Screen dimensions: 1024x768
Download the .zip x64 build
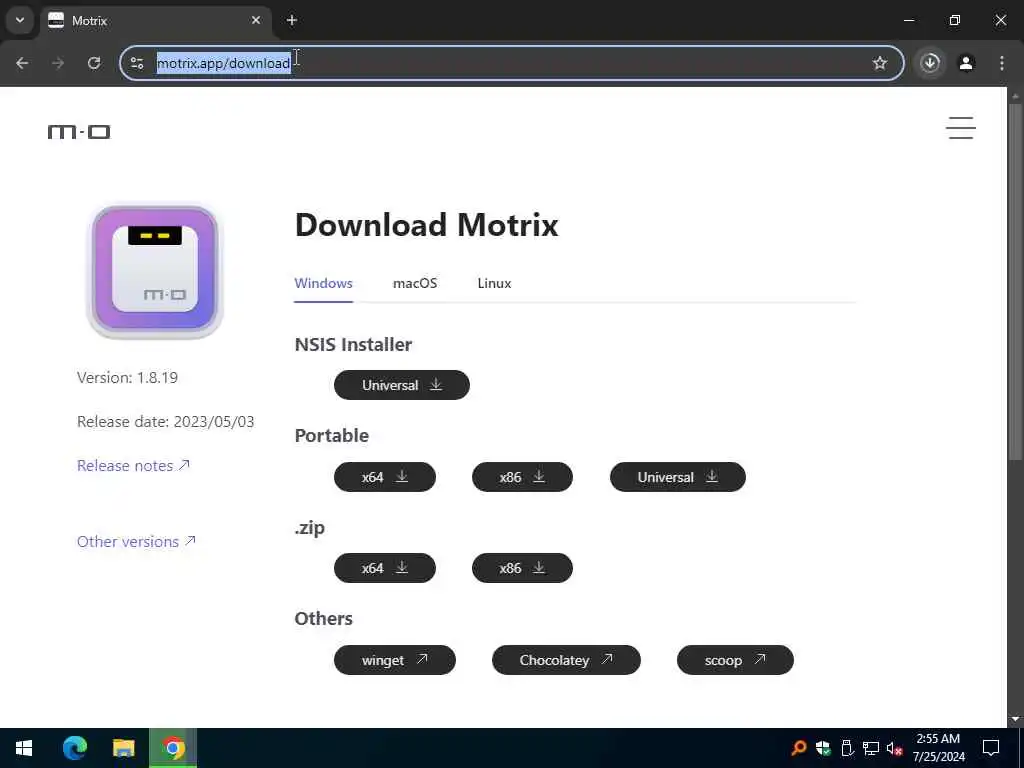[385, 568]
